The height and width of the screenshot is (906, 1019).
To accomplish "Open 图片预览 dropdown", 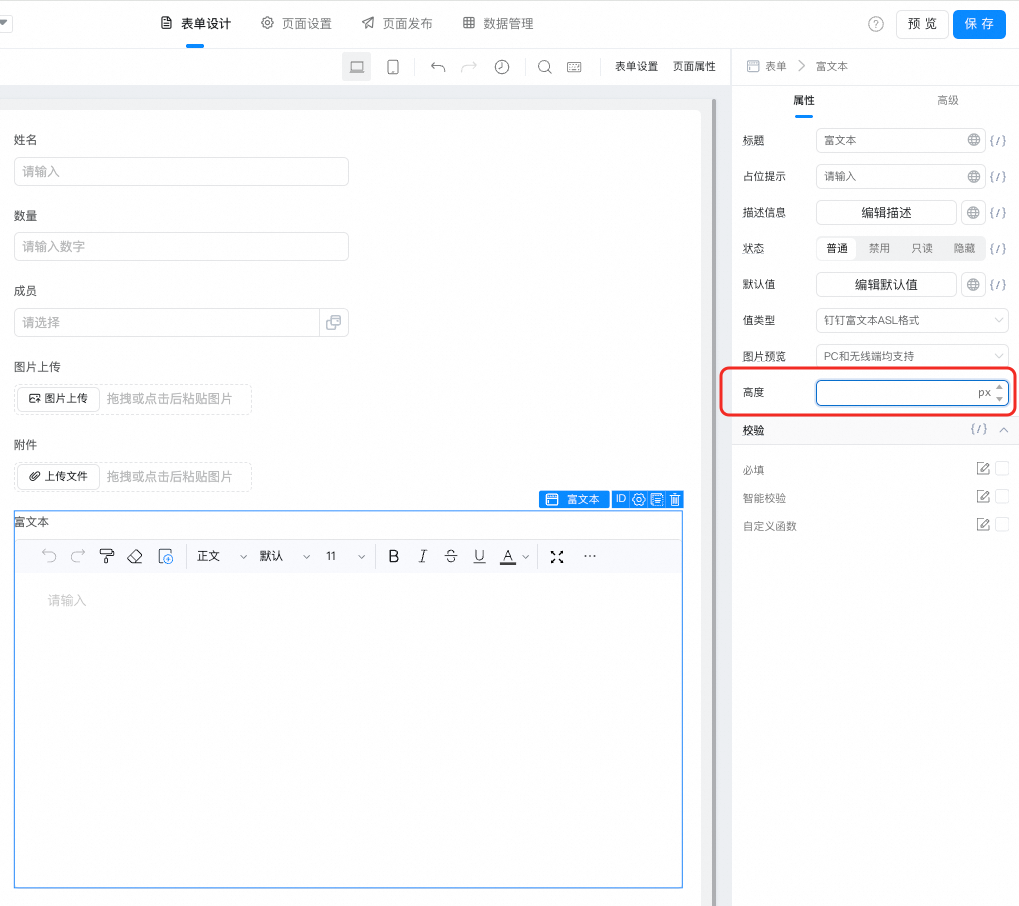I will pyautogui.click(x=912, y=356).
